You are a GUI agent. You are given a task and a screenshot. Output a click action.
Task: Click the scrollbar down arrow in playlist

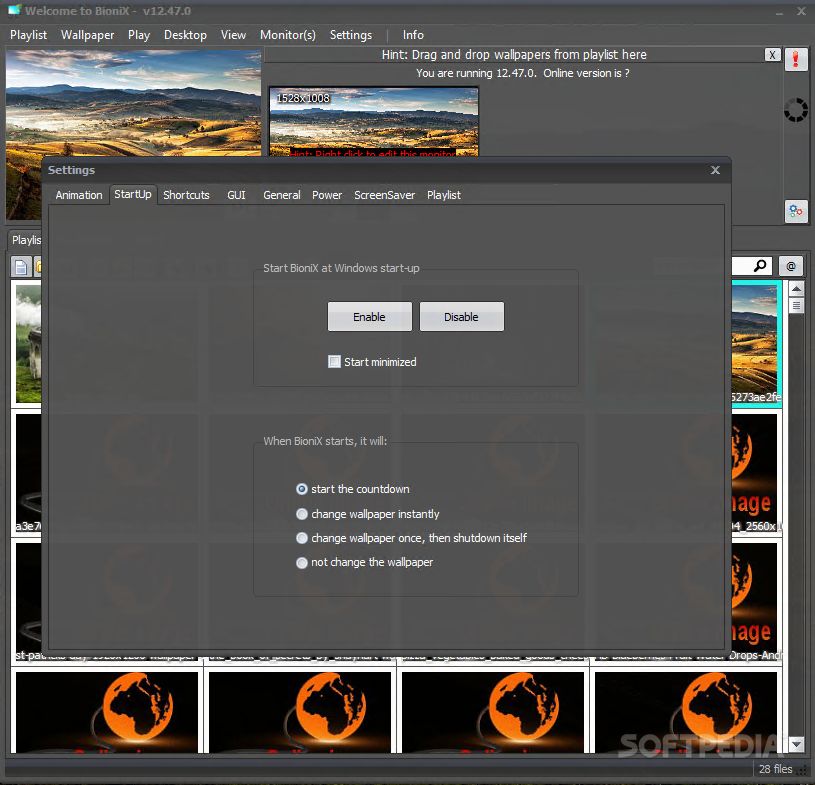coord(796,744)
